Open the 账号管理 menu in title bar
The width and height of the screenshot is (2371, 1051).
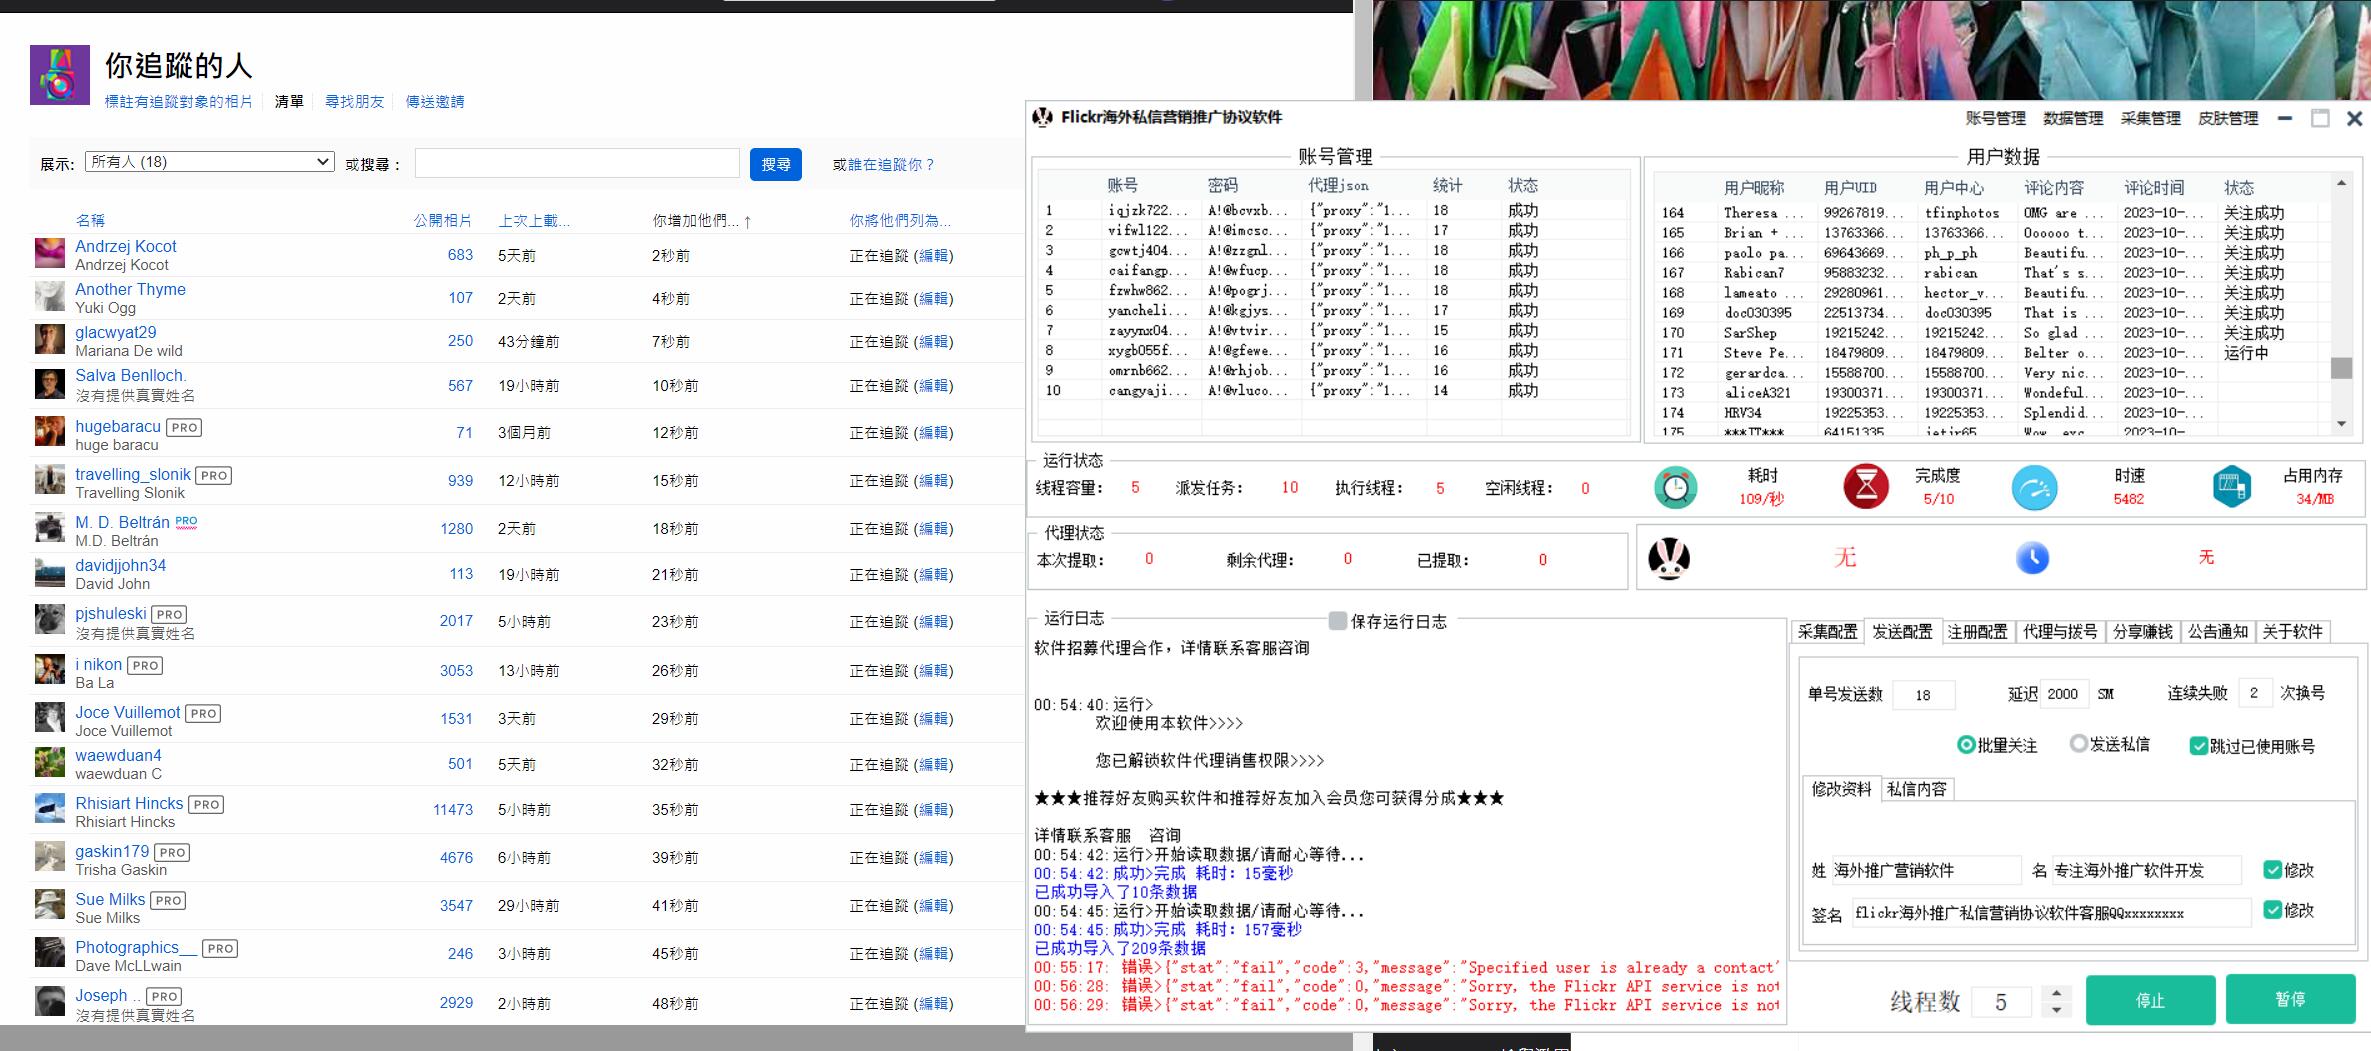tap(1995, 118)
